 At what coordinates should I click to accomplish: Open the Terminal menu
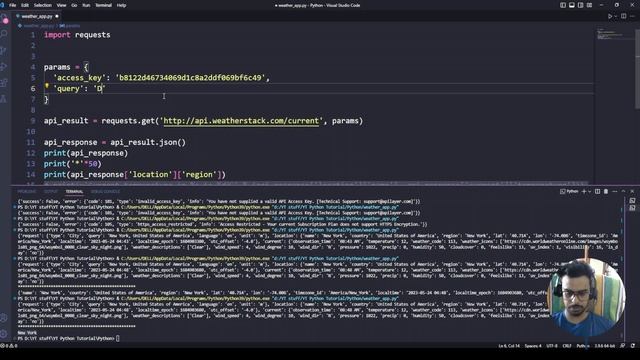(103, 5)
